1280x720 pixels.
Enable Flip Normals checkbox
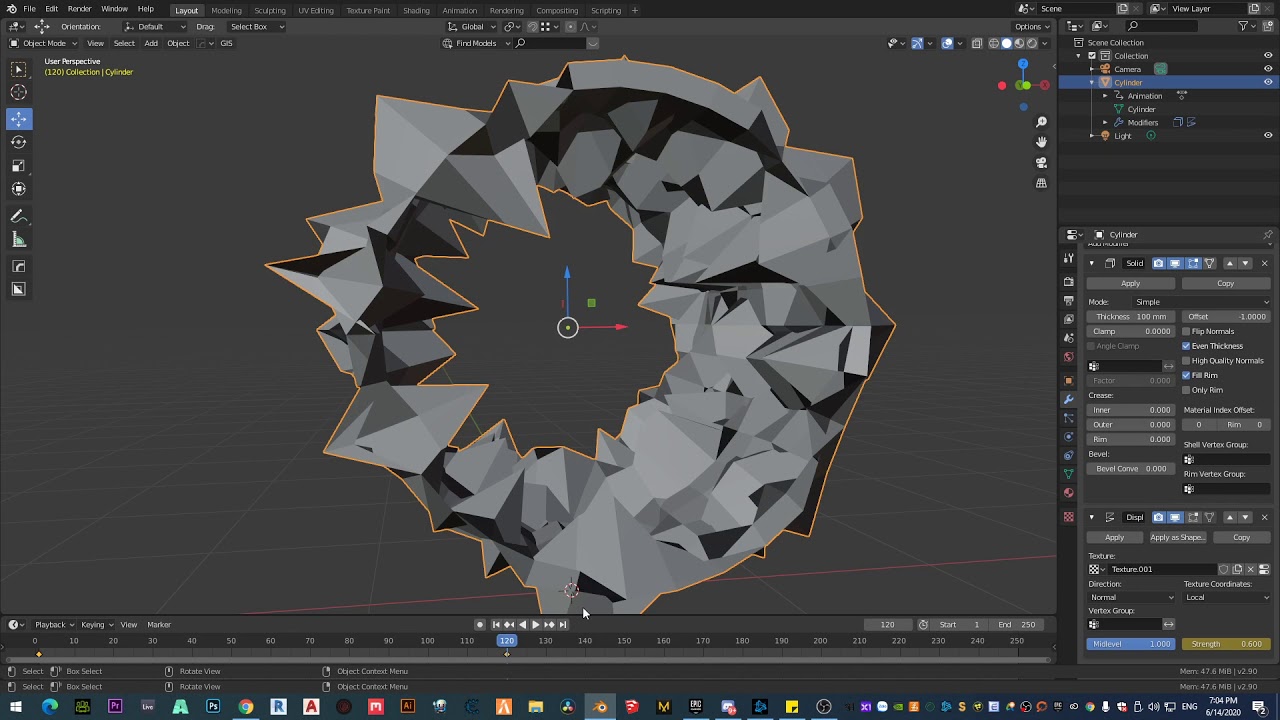point(1186,331)
